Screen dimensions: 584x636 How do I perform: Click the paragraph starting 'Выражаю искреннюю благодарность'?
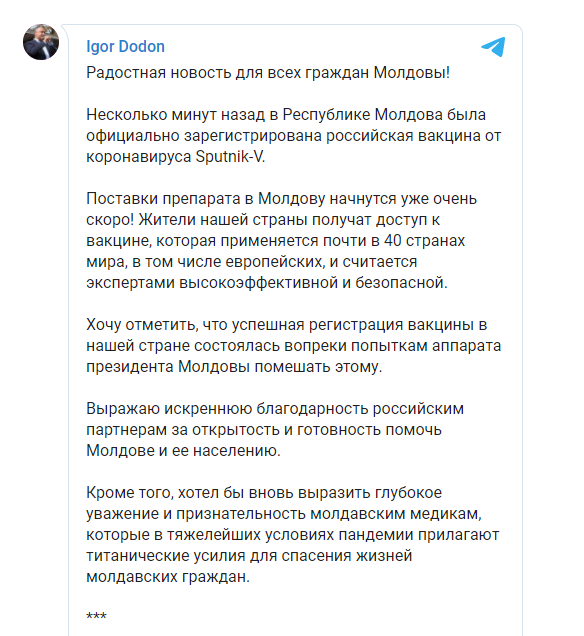[x=275, y=430]
